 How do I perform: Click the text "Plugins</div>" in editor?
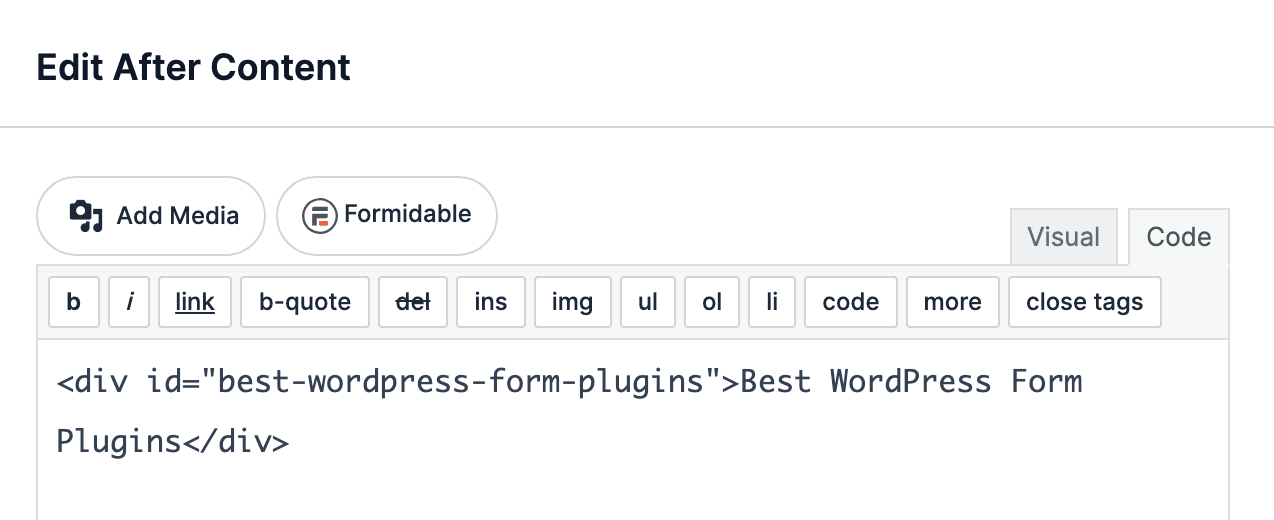tap(173, 442)
